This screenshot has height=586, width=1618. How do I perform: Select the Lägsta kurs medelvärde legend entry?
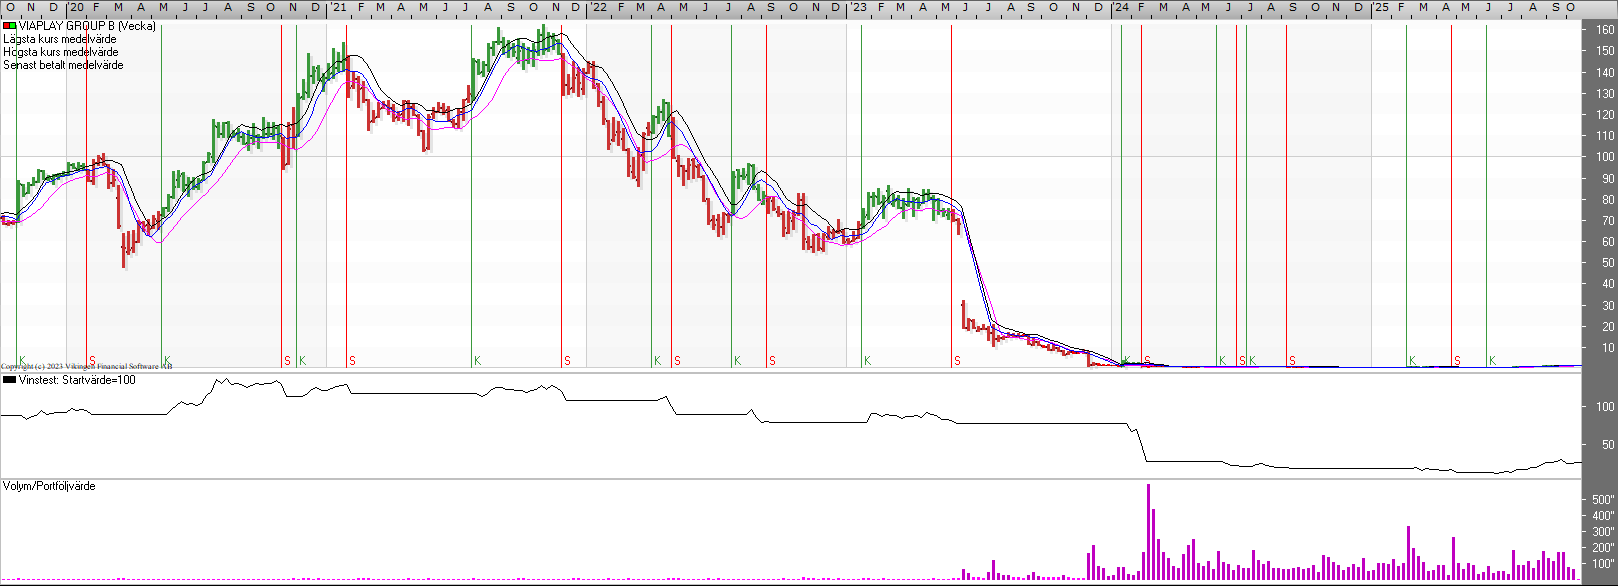pyautogui.click(x=60, y=39)
